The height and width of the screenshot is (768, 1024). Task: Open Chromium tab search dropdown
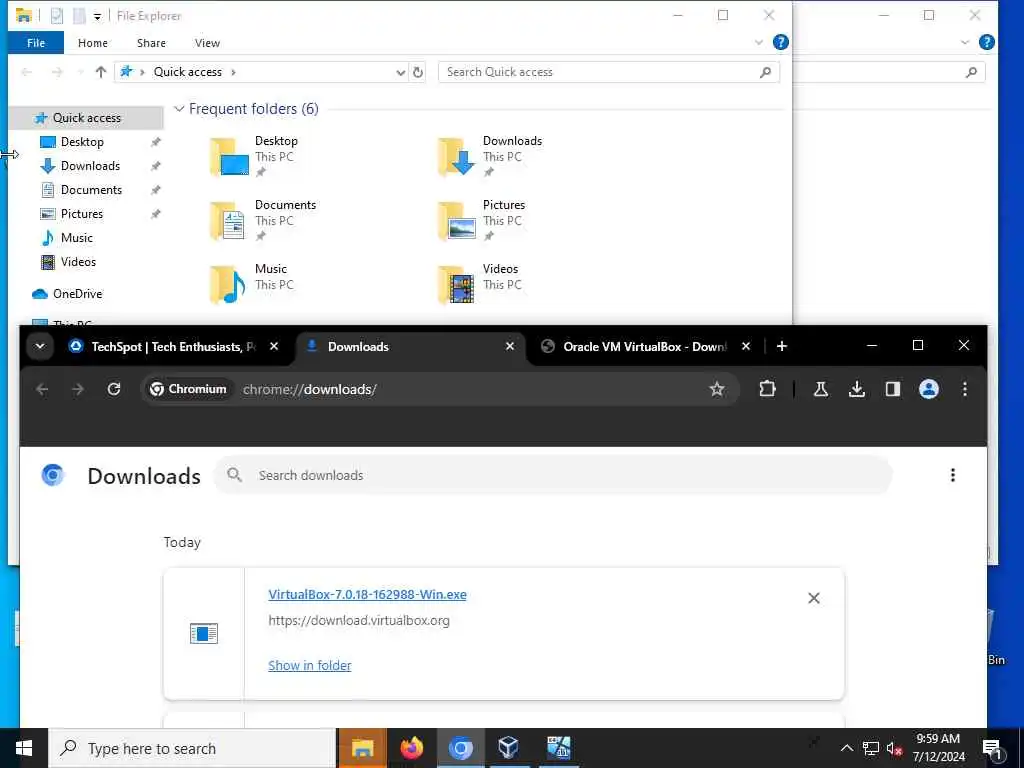(40, 346)
